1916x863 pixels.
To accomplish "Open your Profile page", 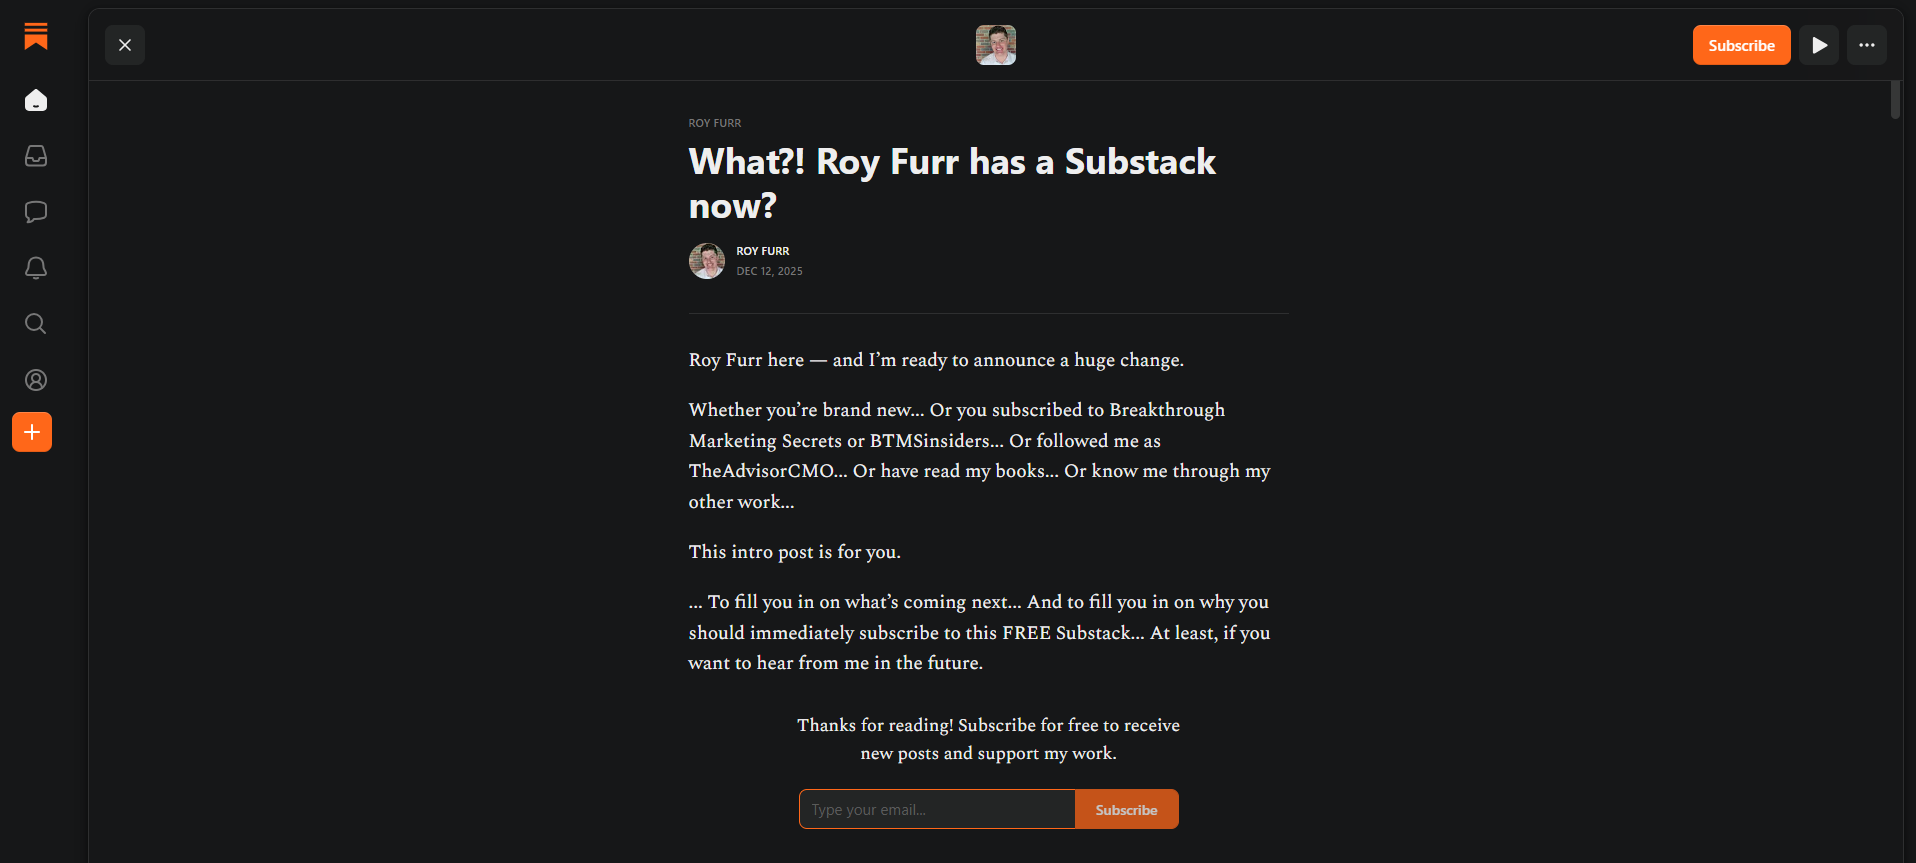I will [x=36, y=380].
